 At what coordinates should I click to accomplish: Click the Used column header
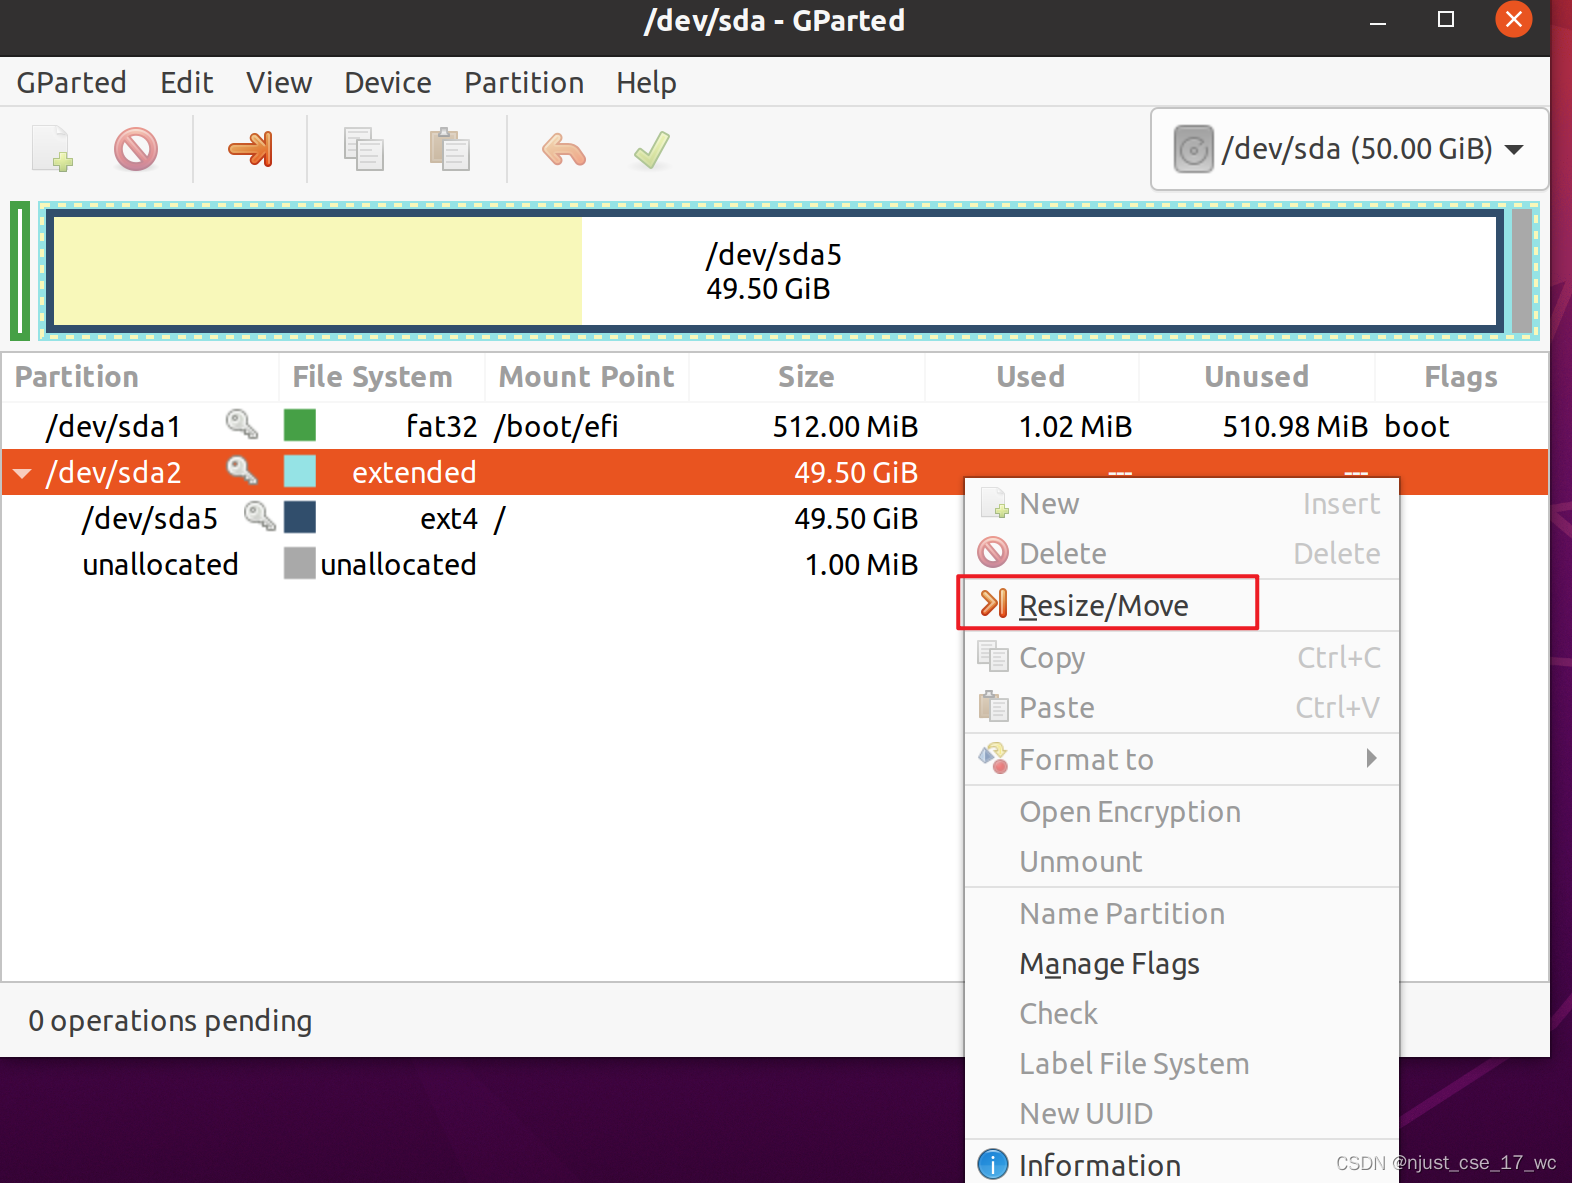pos(1032,377)
